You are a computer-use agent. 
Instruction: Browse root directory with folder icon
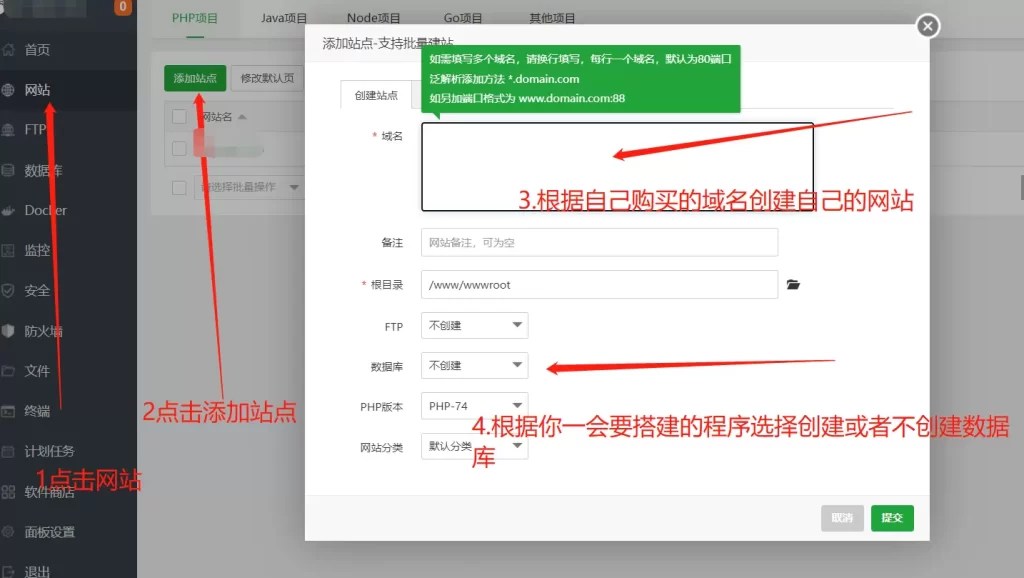point(793,285)
